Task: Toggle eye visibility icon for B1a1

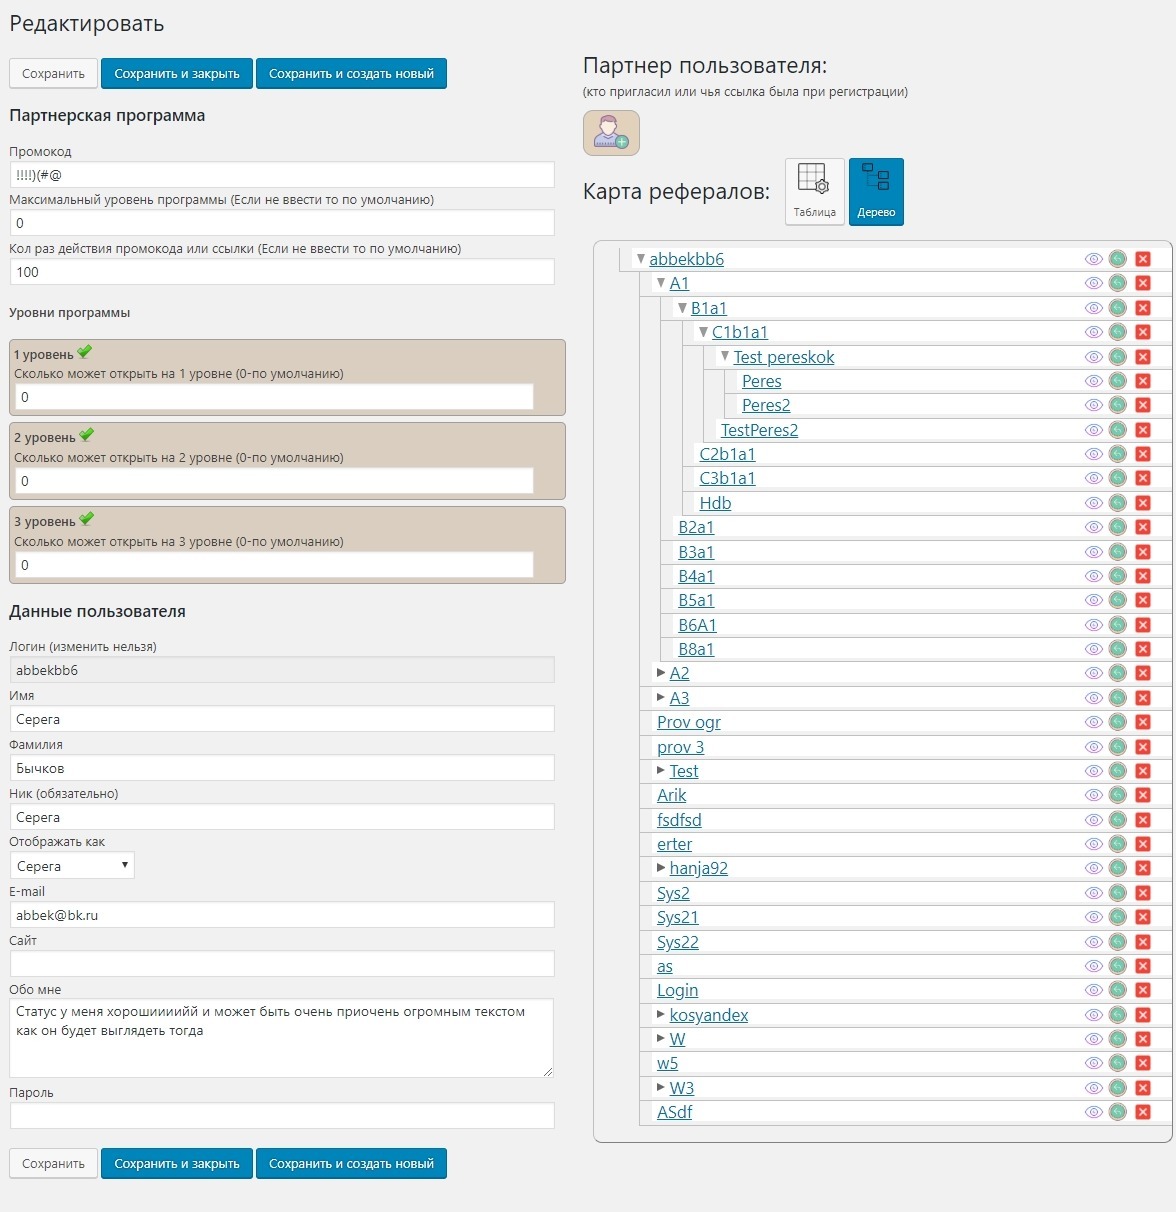Action: pos(1093,308)
